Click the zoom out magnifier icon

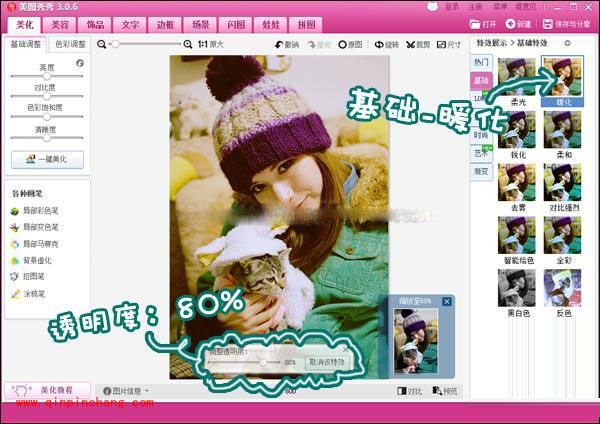(101, 44)
